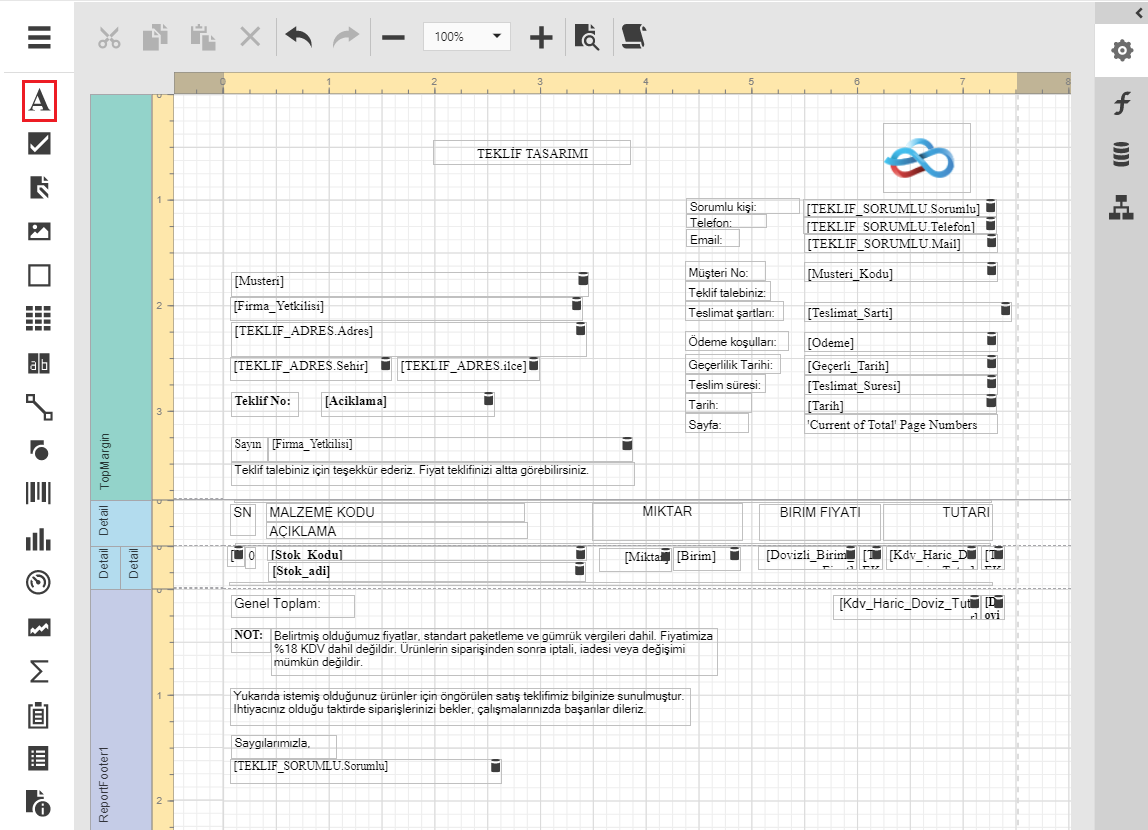Select the TEKLİF TASARIMI title label

click(x=531, y=153)
